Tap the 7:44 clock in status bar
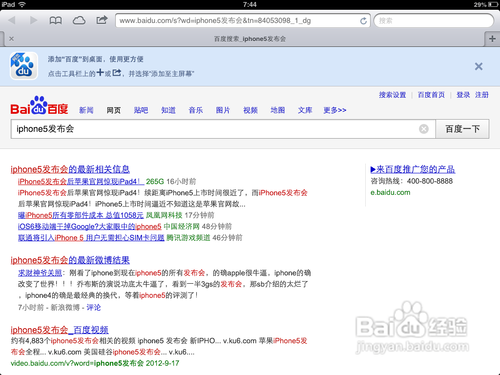 (250, 4)
